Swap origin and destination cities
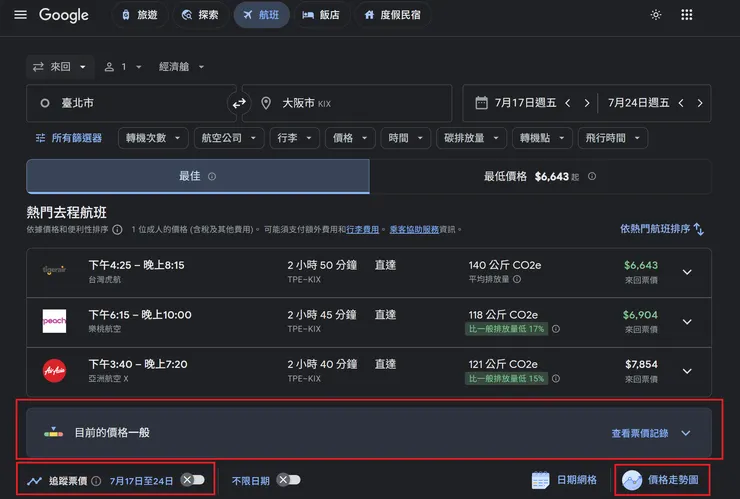 point(239,103)
